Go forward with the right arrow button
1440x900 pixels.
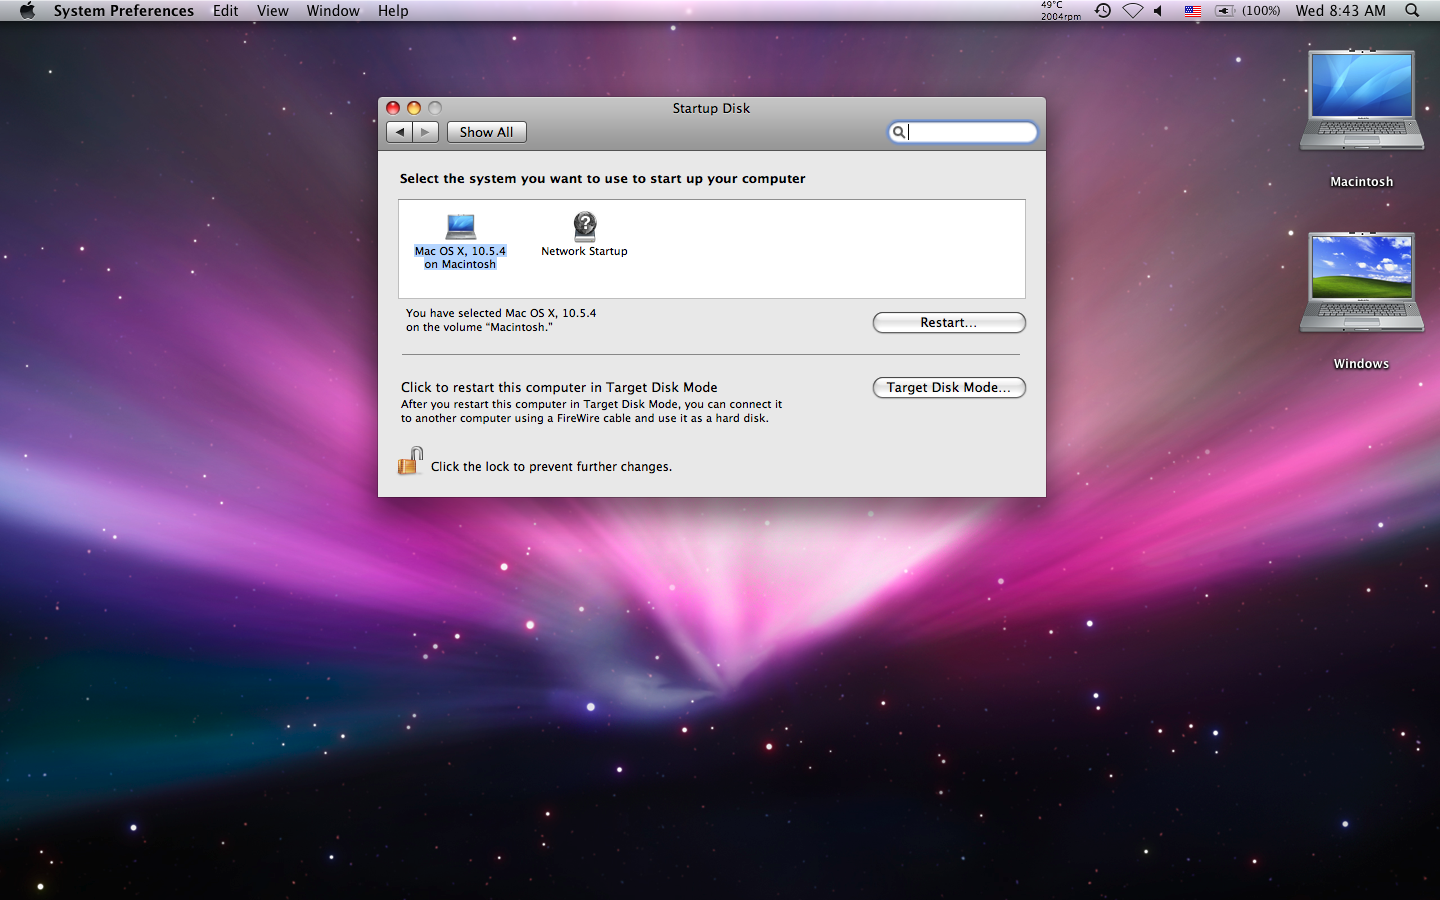coord(426,132)
